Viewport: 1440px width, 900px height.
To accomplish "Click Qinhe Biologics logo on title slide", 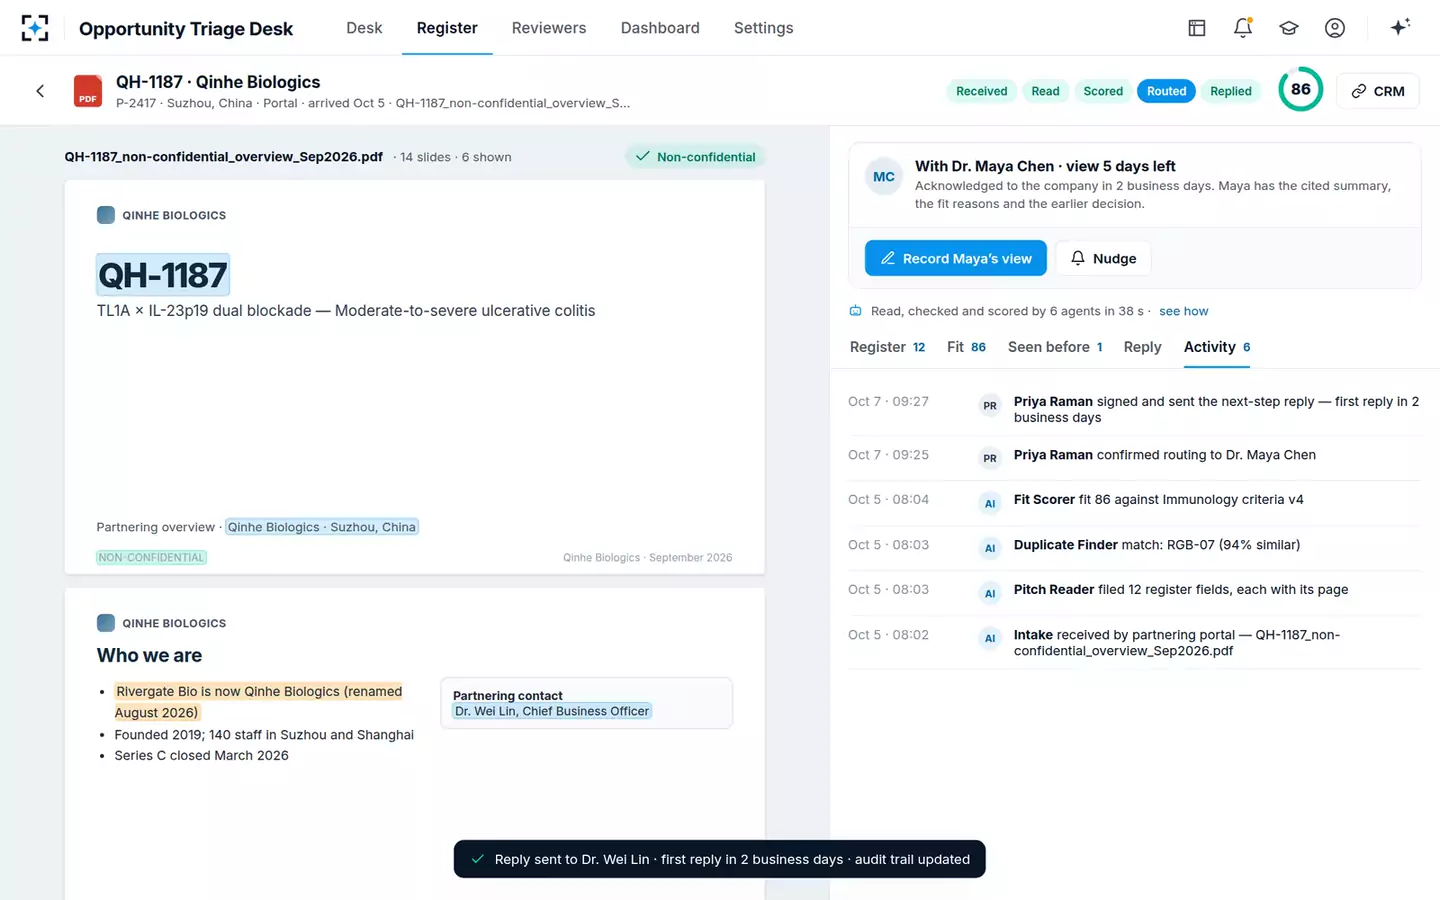I will [105, 215].
